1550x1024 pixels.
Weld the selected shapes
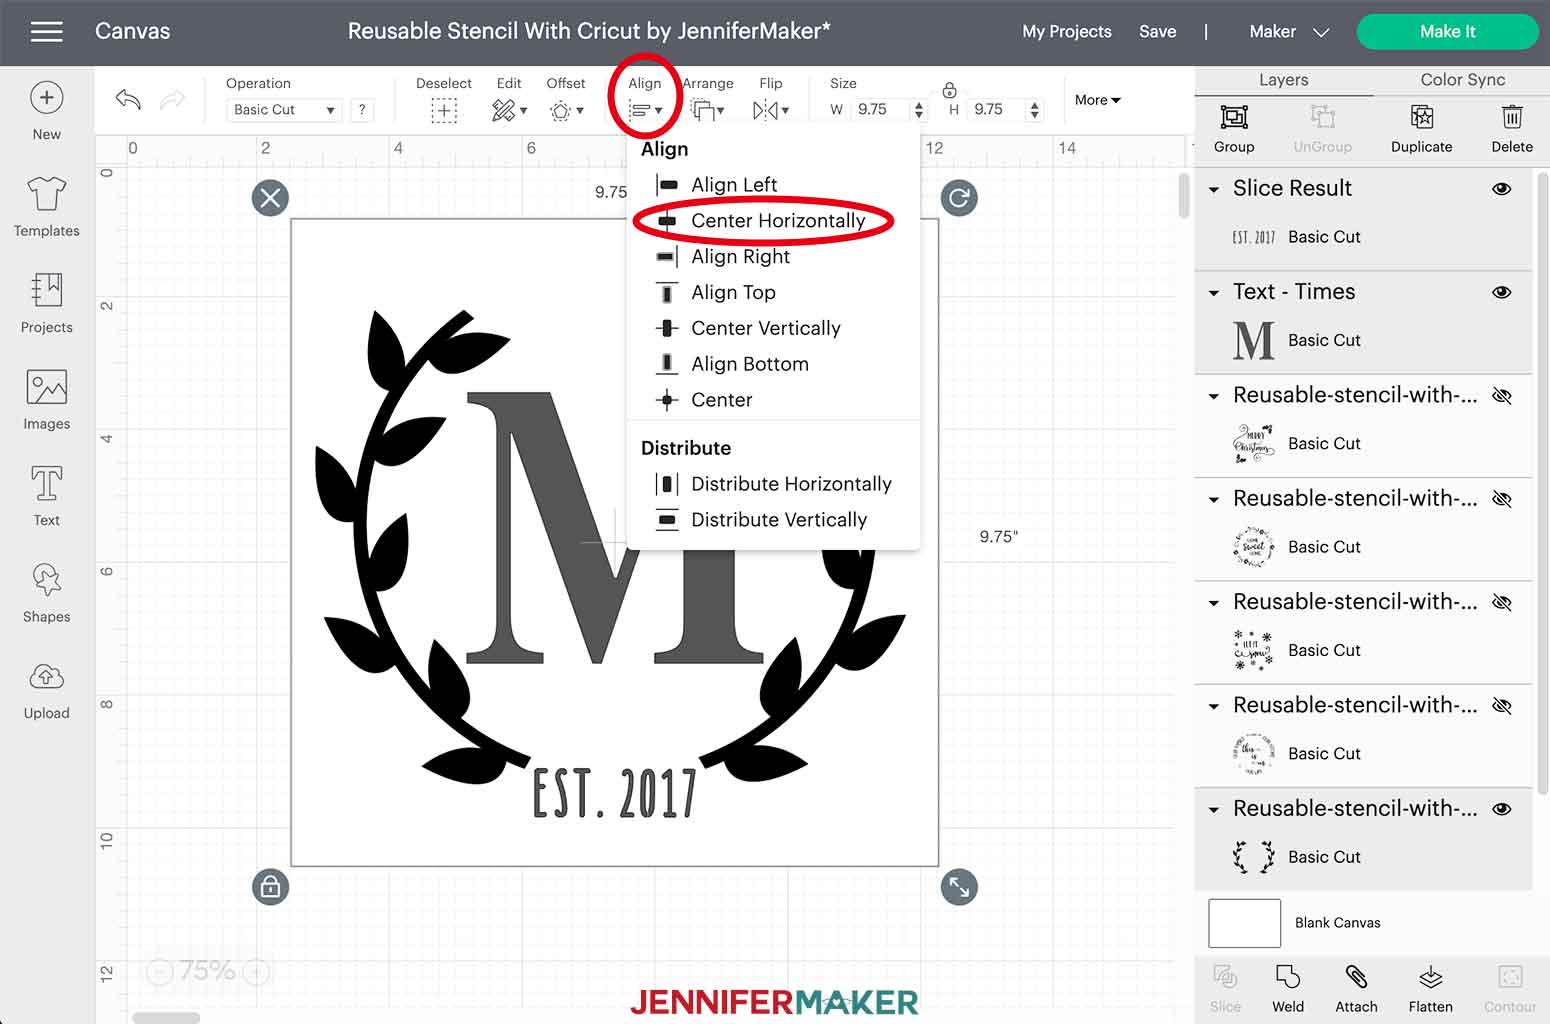(x=1288, y=989)
